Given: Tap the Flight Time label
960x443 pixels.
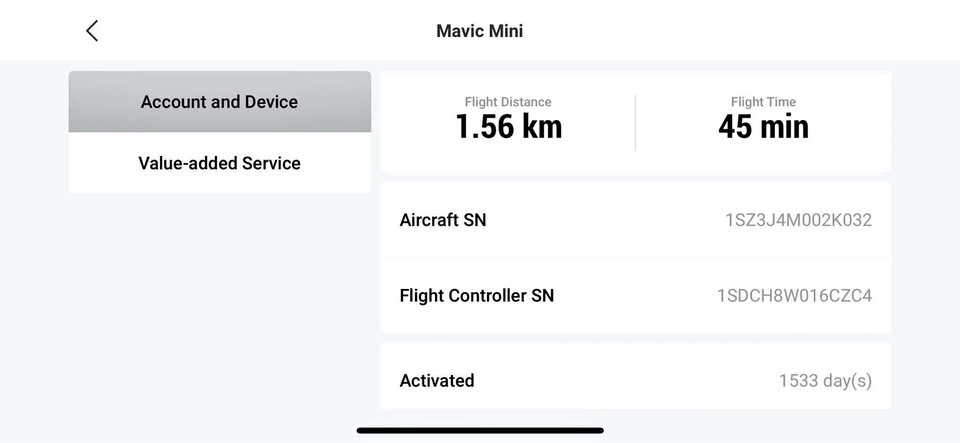Looking at the screenshot, I should (763, 102).
